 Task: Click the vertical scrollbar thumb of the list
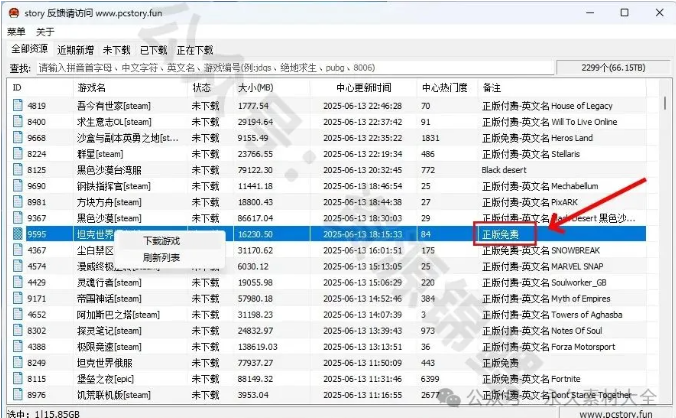tap(665, 103)
